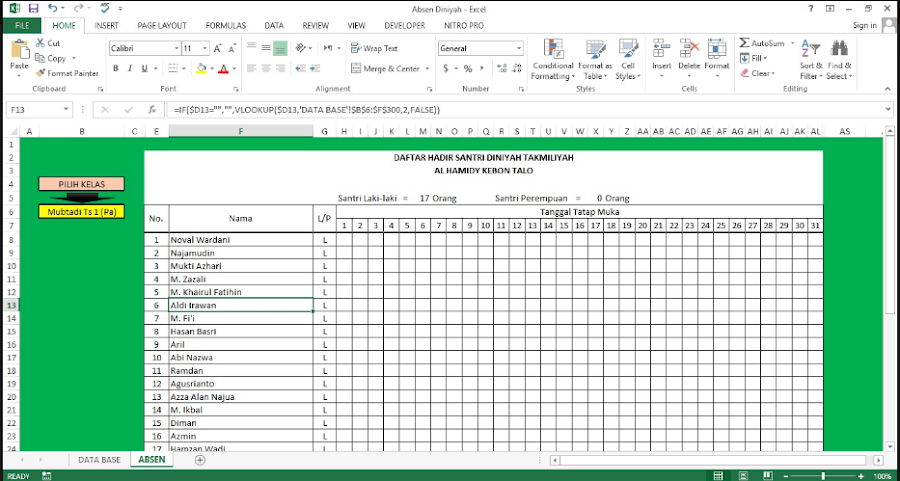Switch to PAGE LAYOUT tab
Image resolution: width=900 pixels, height=481 pixels.
tap(162, 25)
